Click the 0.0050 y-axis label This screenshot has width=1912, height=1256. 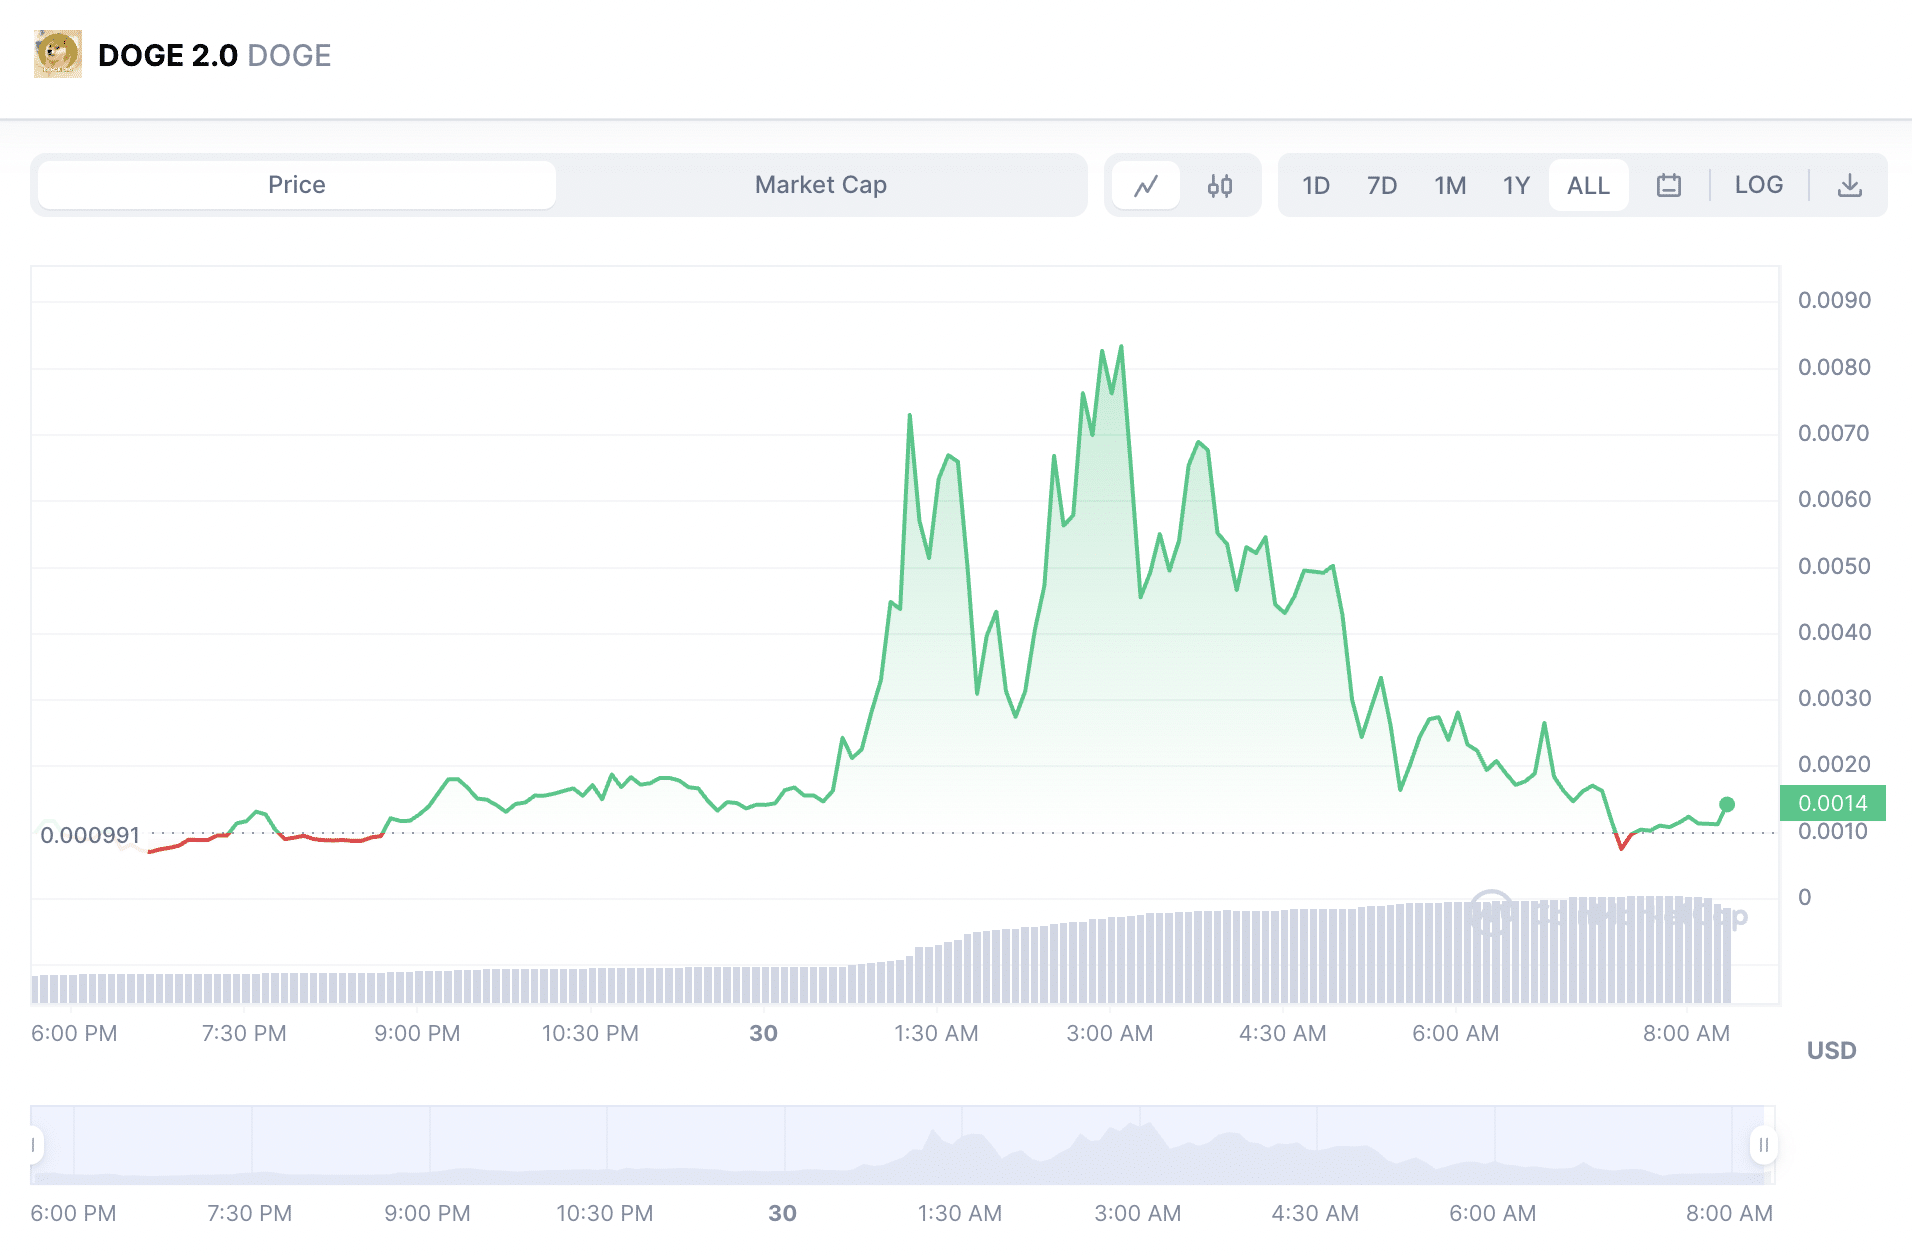tap(1834, 566)
